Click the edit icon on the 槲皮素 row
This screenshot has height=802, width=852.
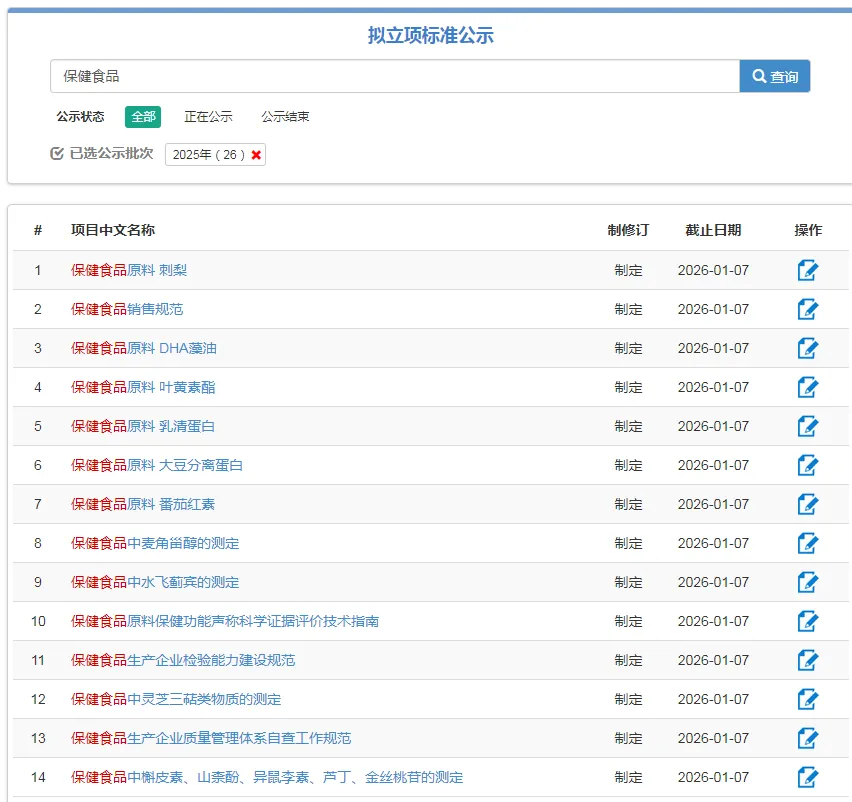tap(808, 777)
